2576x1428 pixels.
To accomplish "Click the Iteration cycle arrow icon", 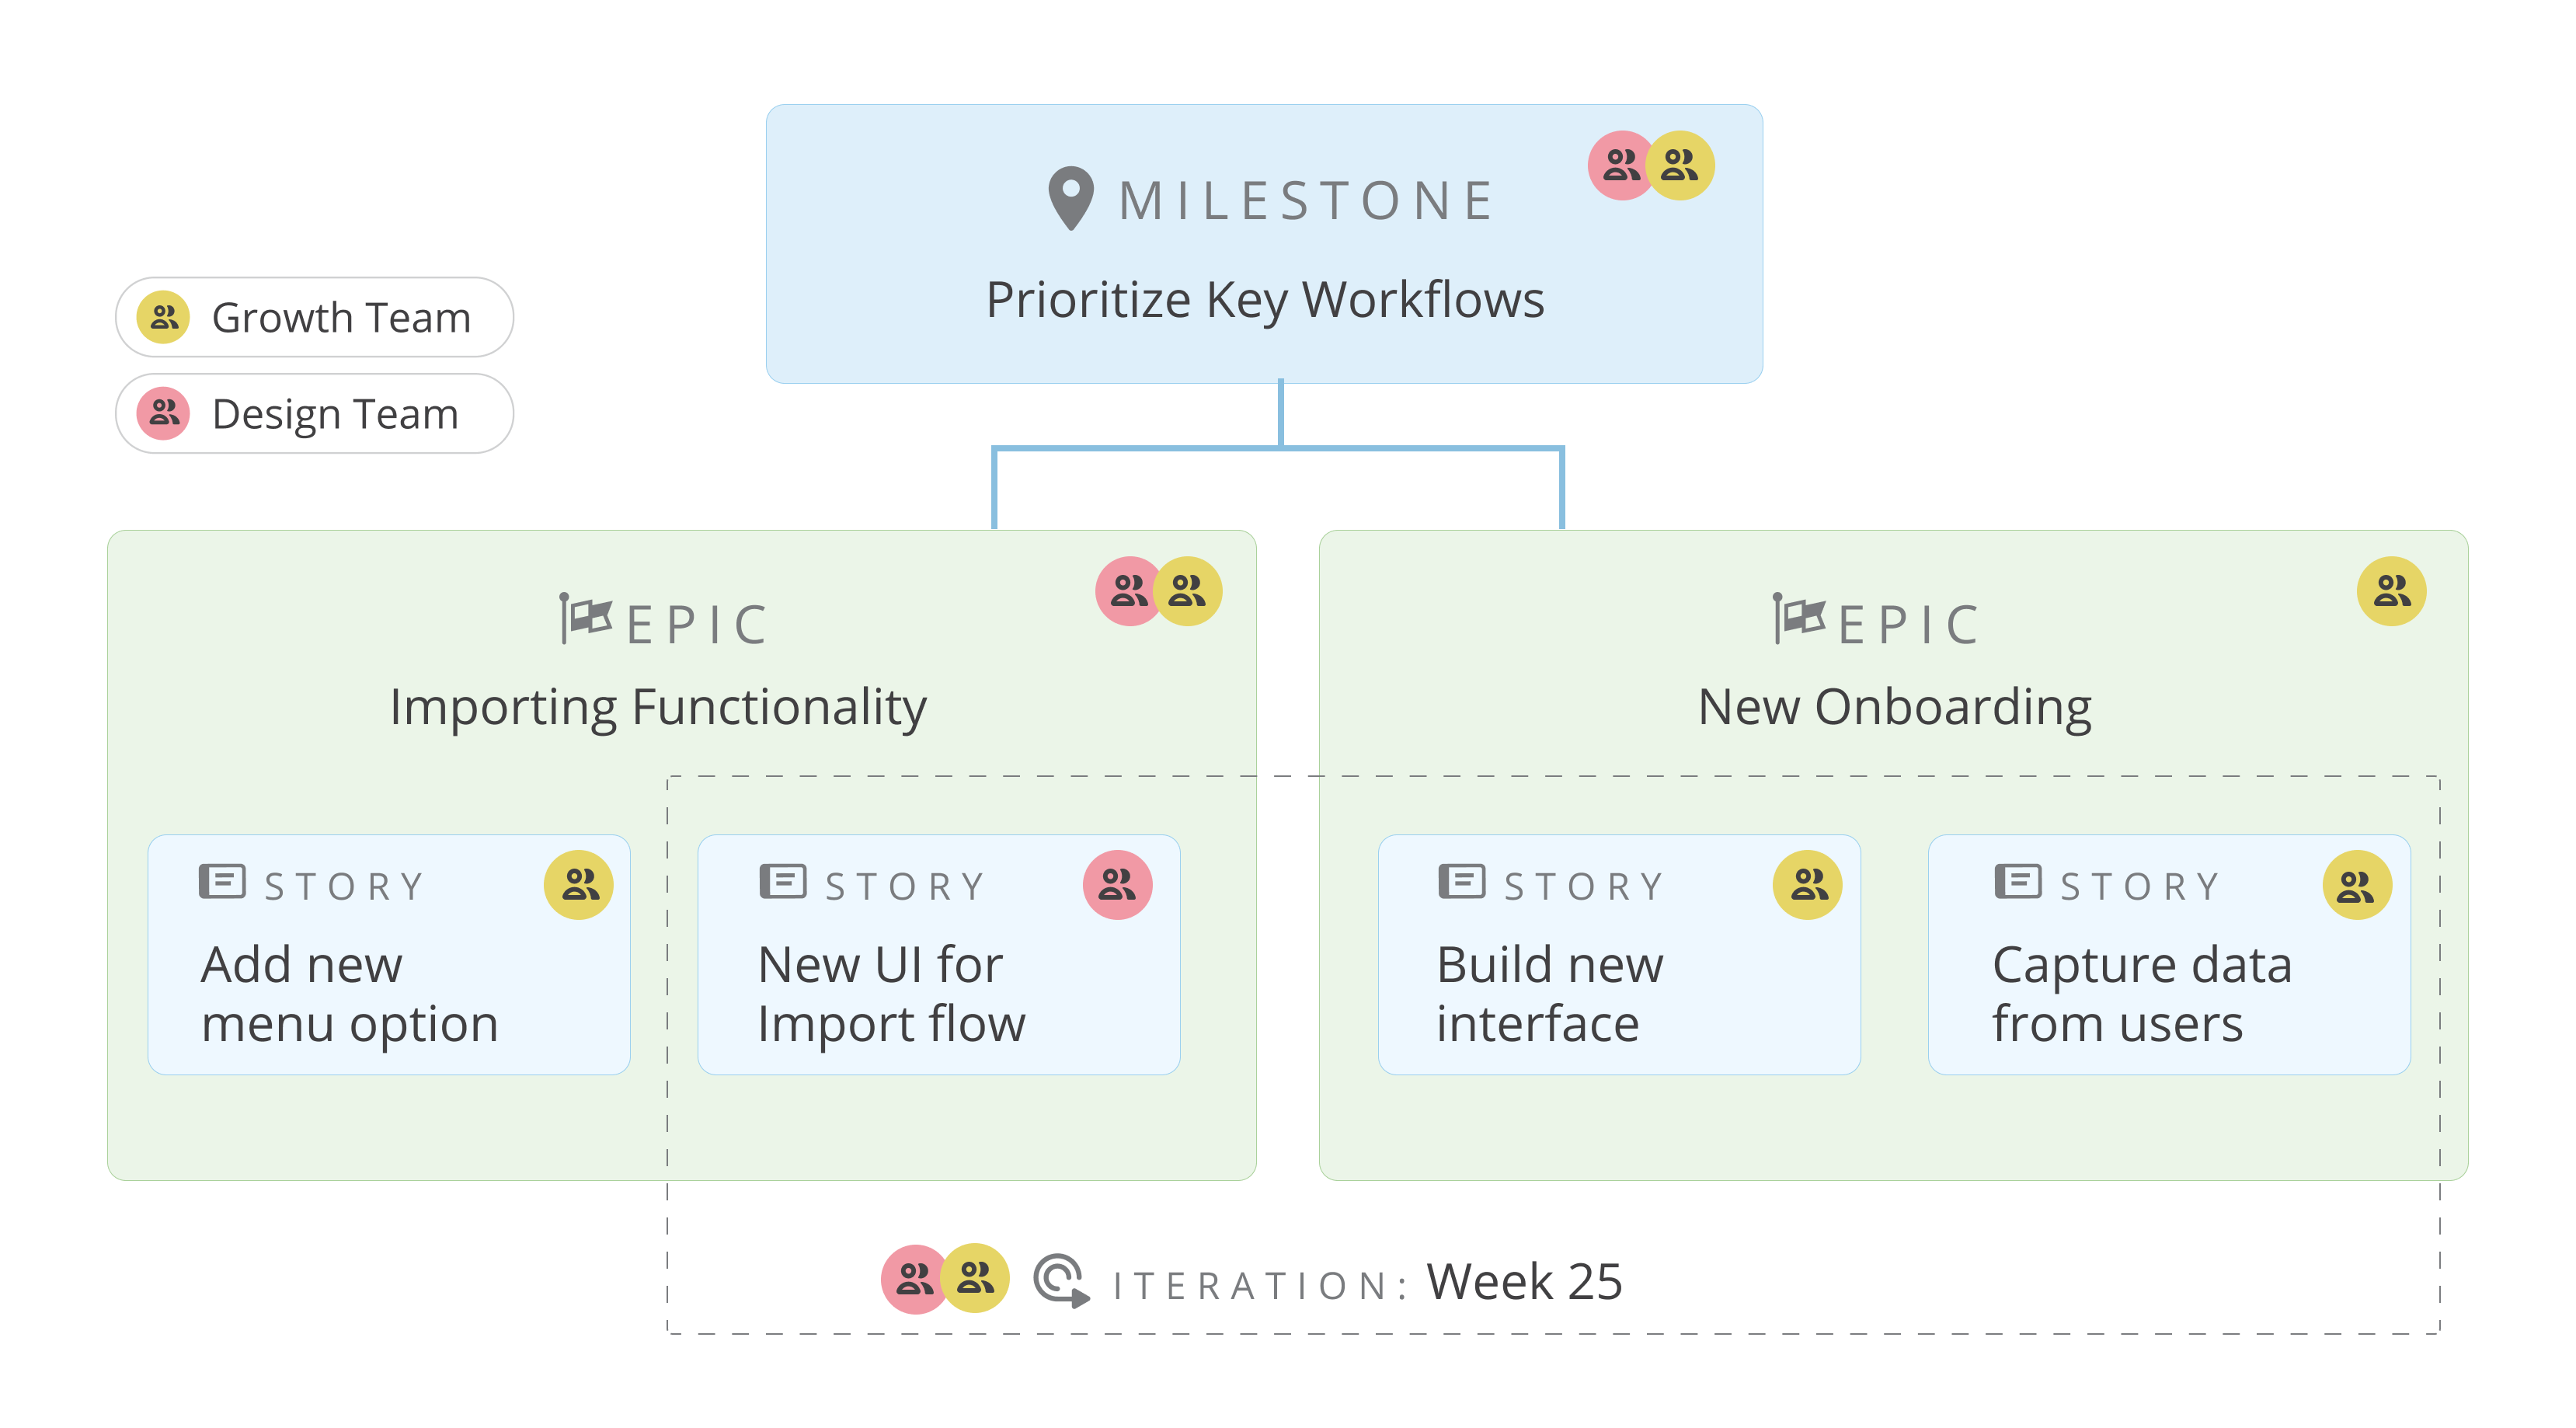I will click(1060, 1280).
